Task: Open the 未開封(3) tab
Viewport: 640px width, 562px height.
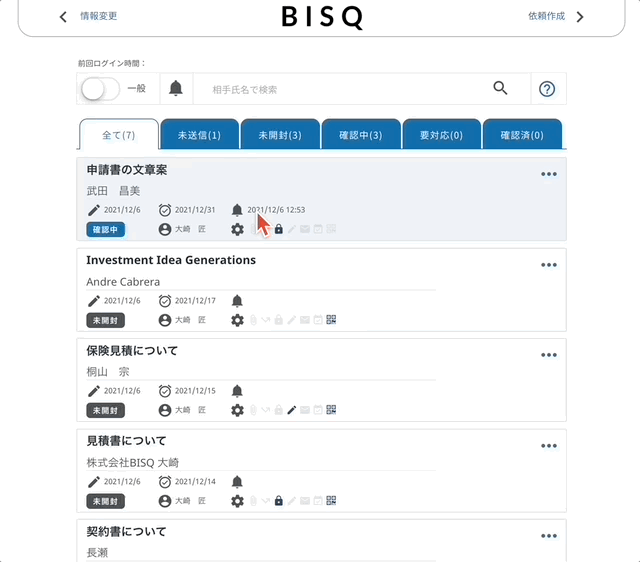Action: pos(279,135)
